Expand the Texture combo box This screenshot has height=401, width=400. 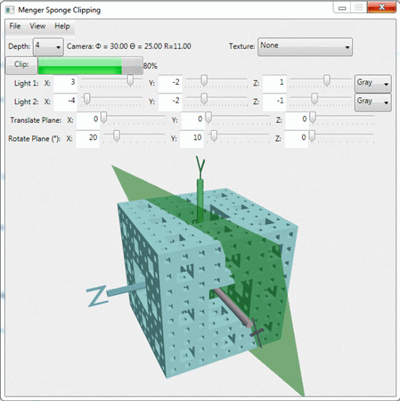[305, 47]
